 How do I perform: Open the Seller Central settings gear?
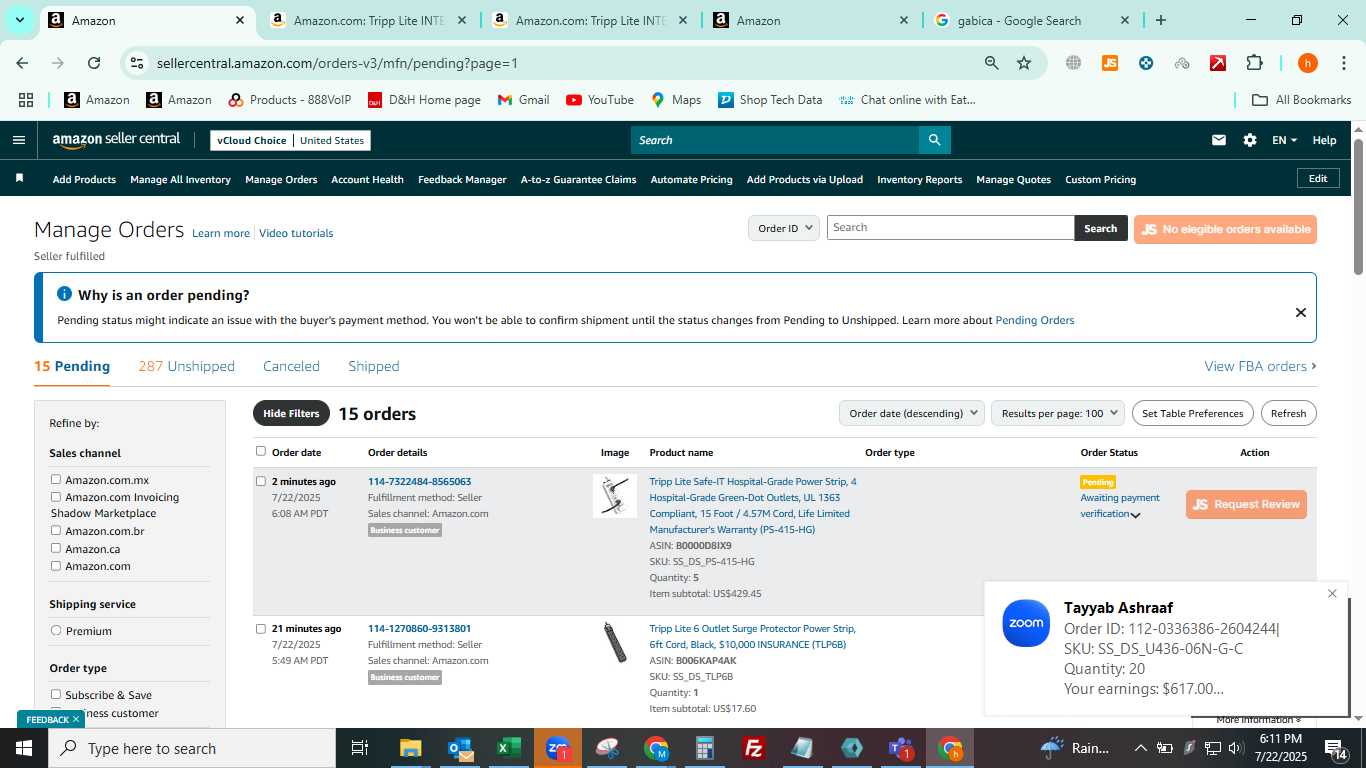pyautogui.click(x=1250, y=140)
